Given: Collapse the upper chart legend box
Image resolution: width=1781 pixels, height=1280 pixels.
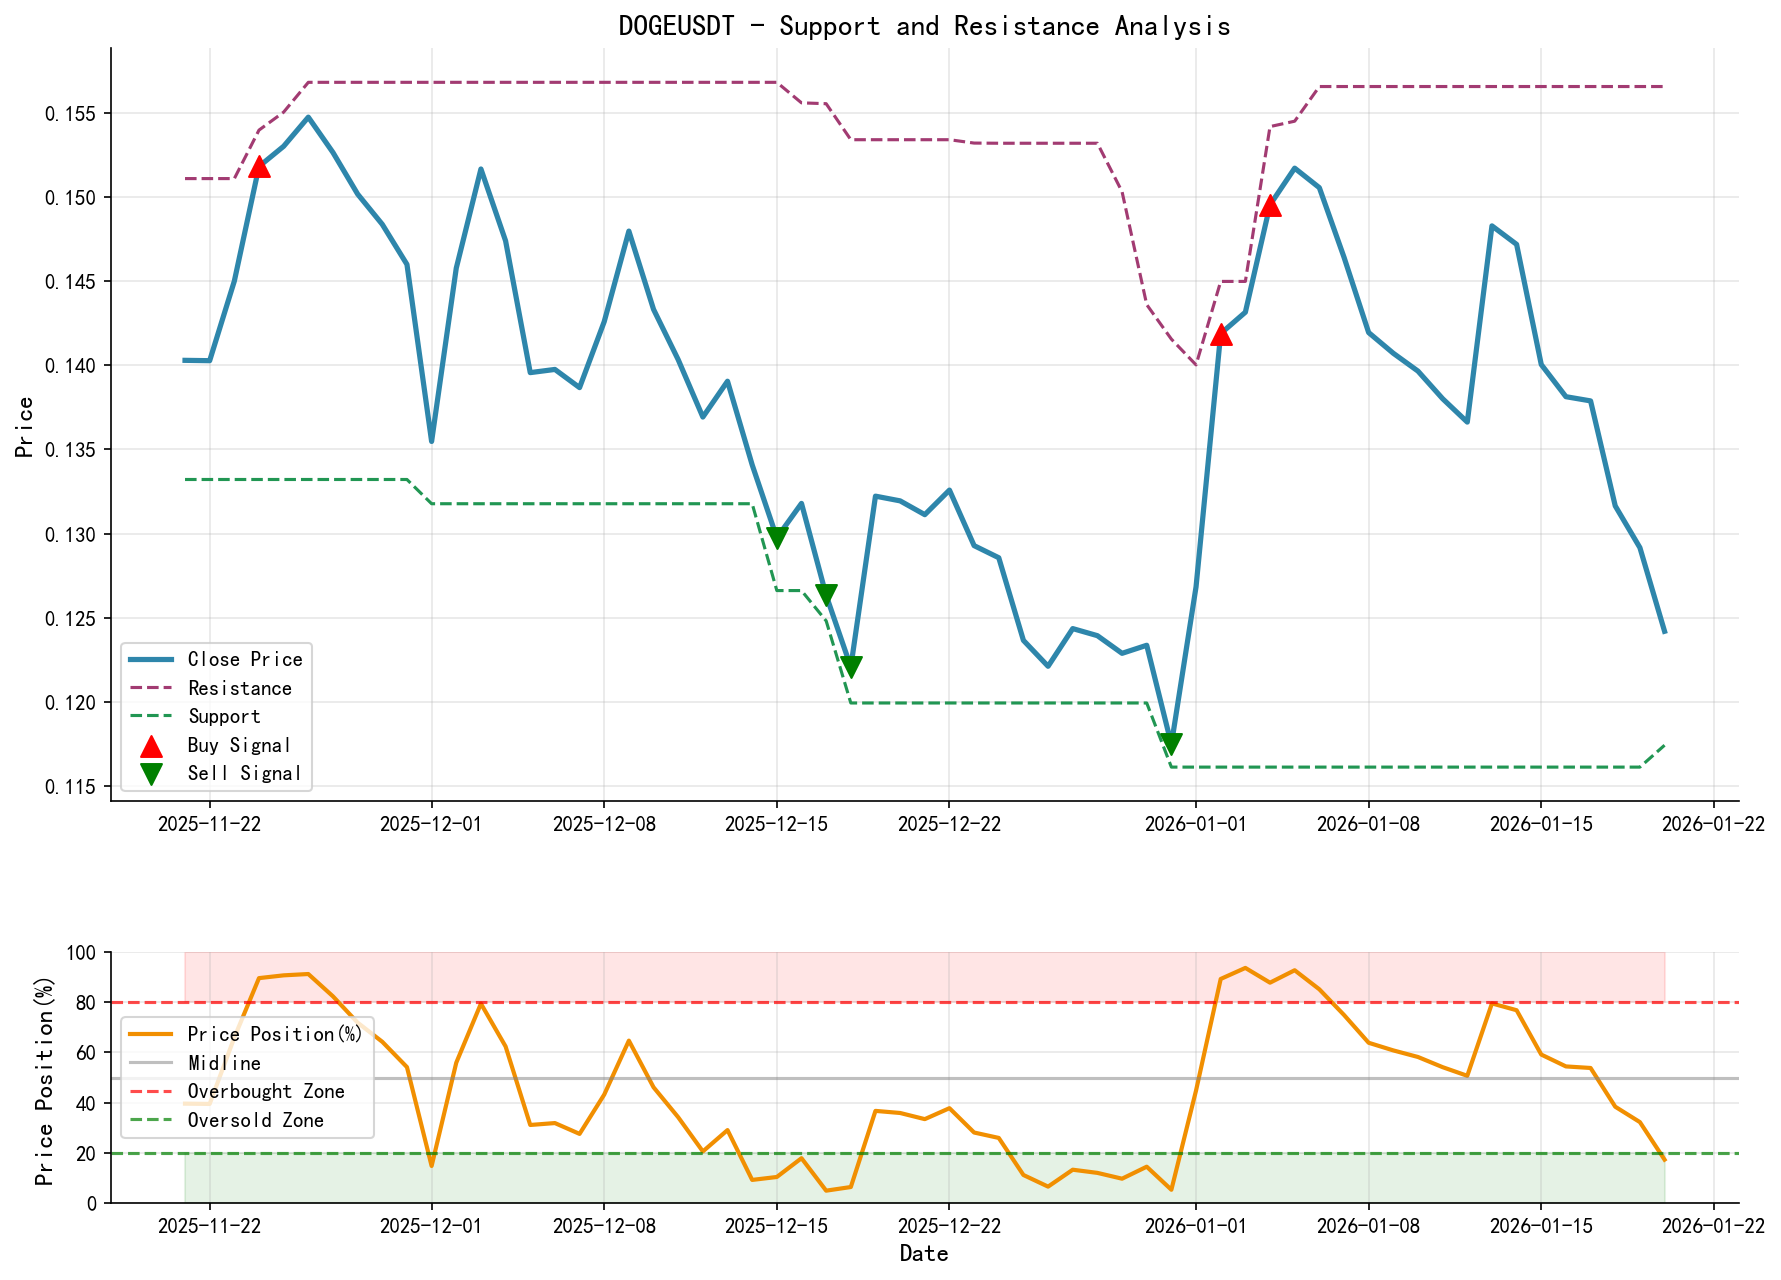Looking at the screenshot, I should click(214, 716).
